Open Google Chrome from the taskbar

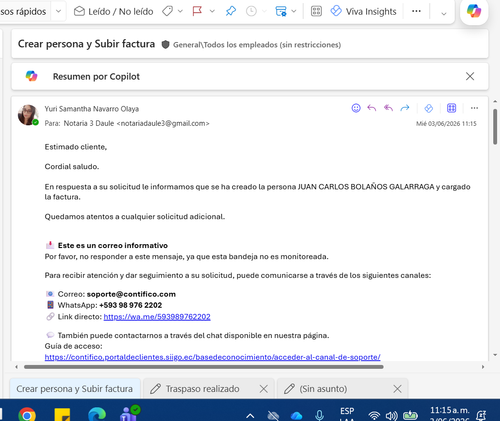[x=27, y=414]
